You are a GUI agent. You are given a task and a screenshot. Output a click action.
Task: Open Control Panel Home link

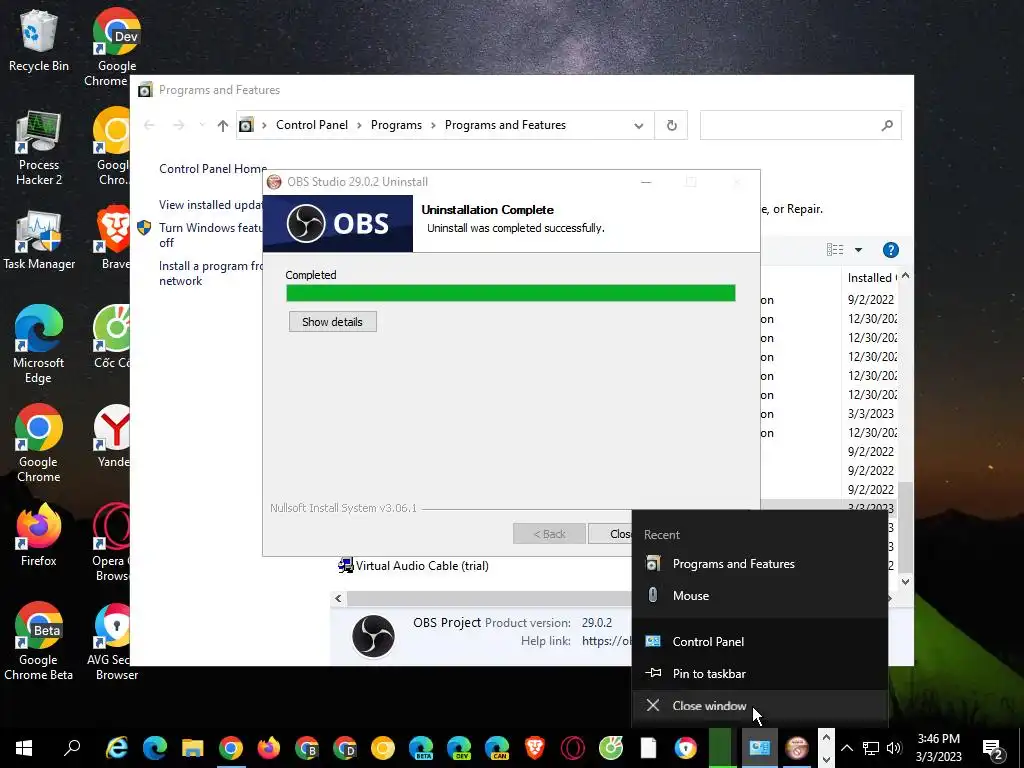(x=213, y=168)
